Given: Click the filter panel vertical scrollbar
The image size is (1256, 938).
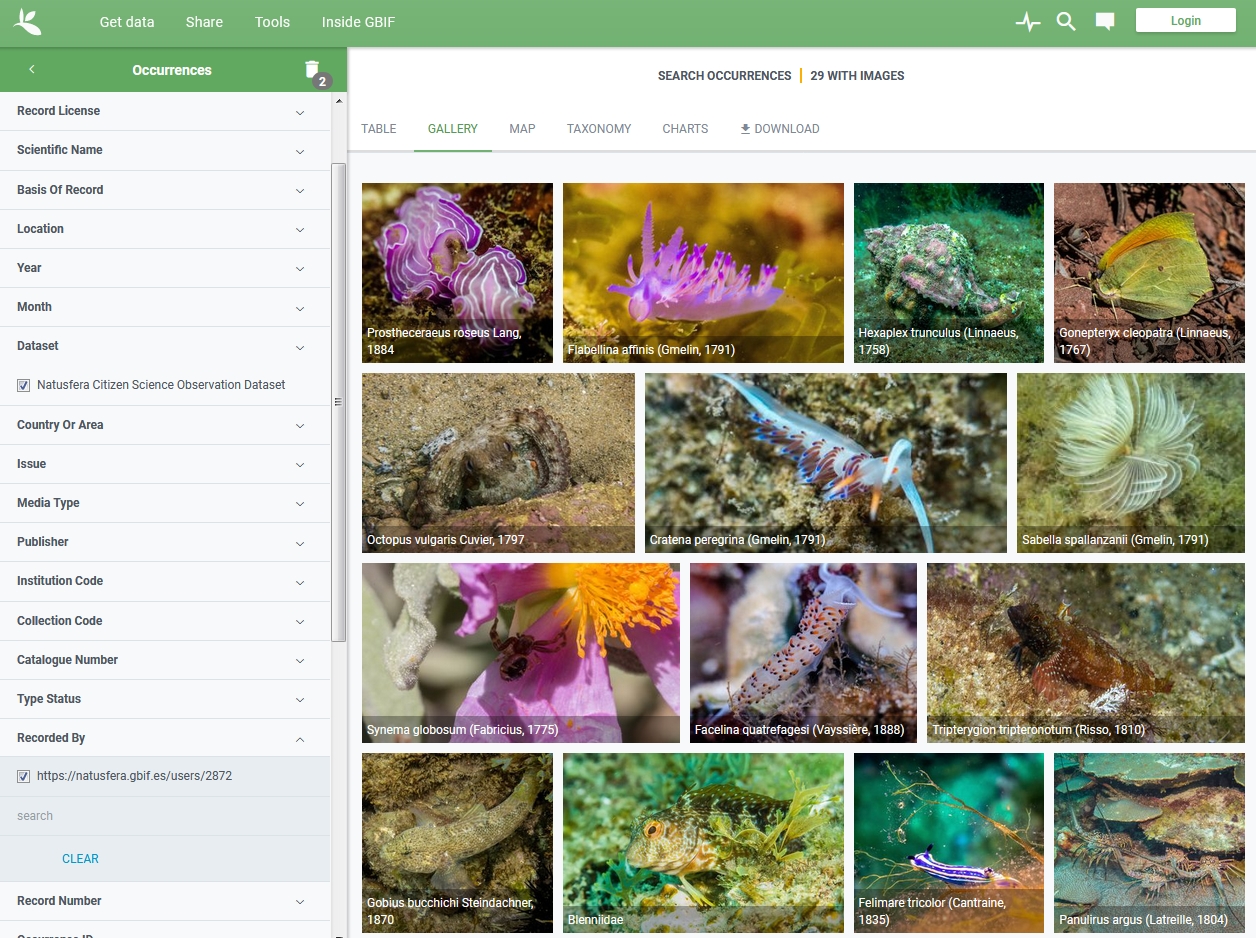Looking at the screenshot, I should [338, 300].
